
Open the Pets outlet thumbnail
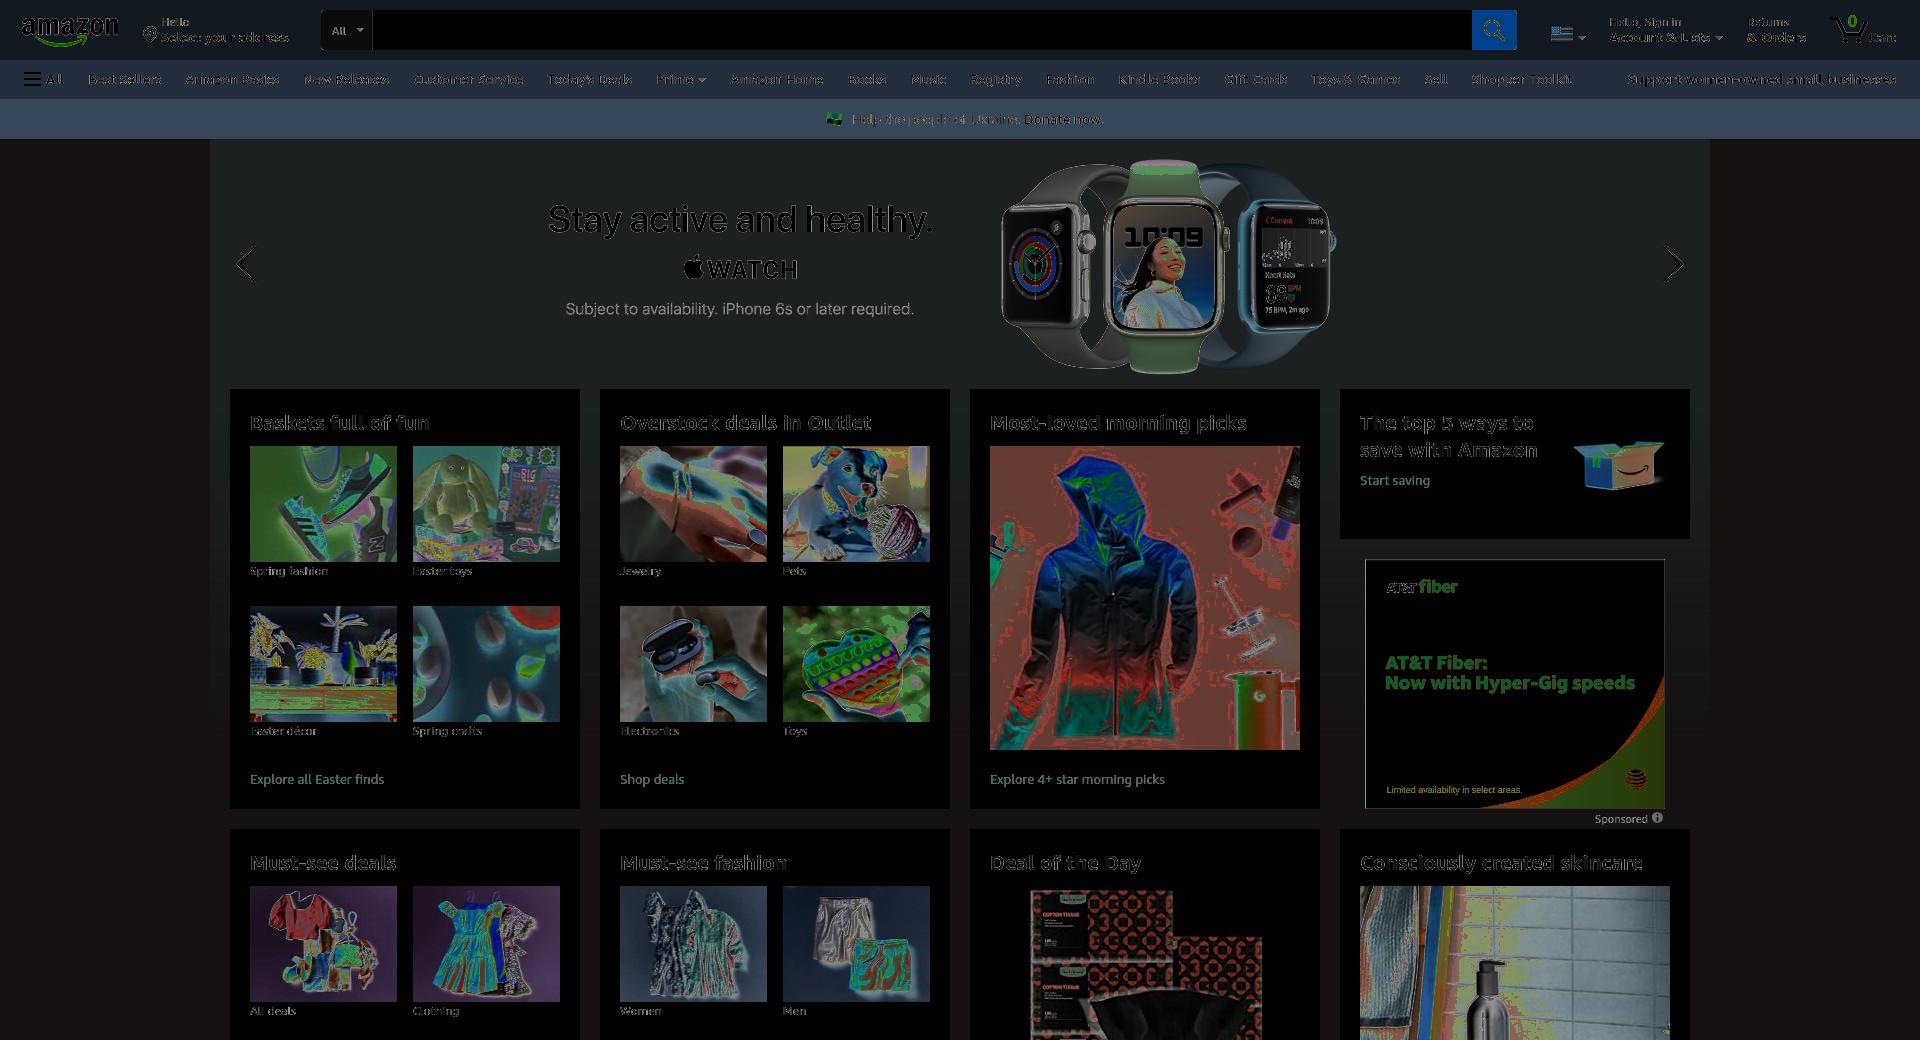tap(856, 504)
